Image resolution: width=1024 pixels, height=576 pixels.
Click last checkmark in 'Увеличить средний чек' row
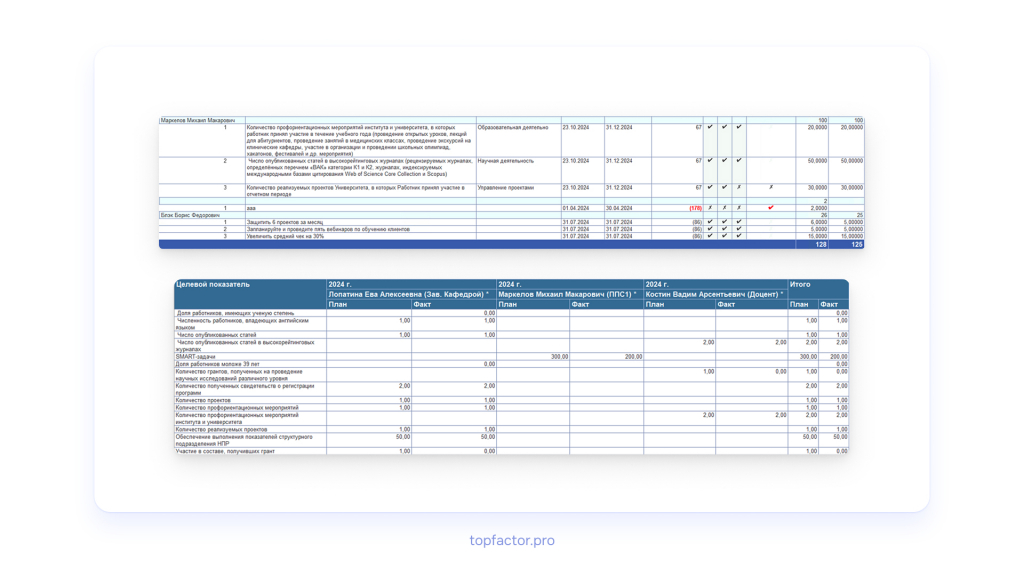click(x=739, y=236)
